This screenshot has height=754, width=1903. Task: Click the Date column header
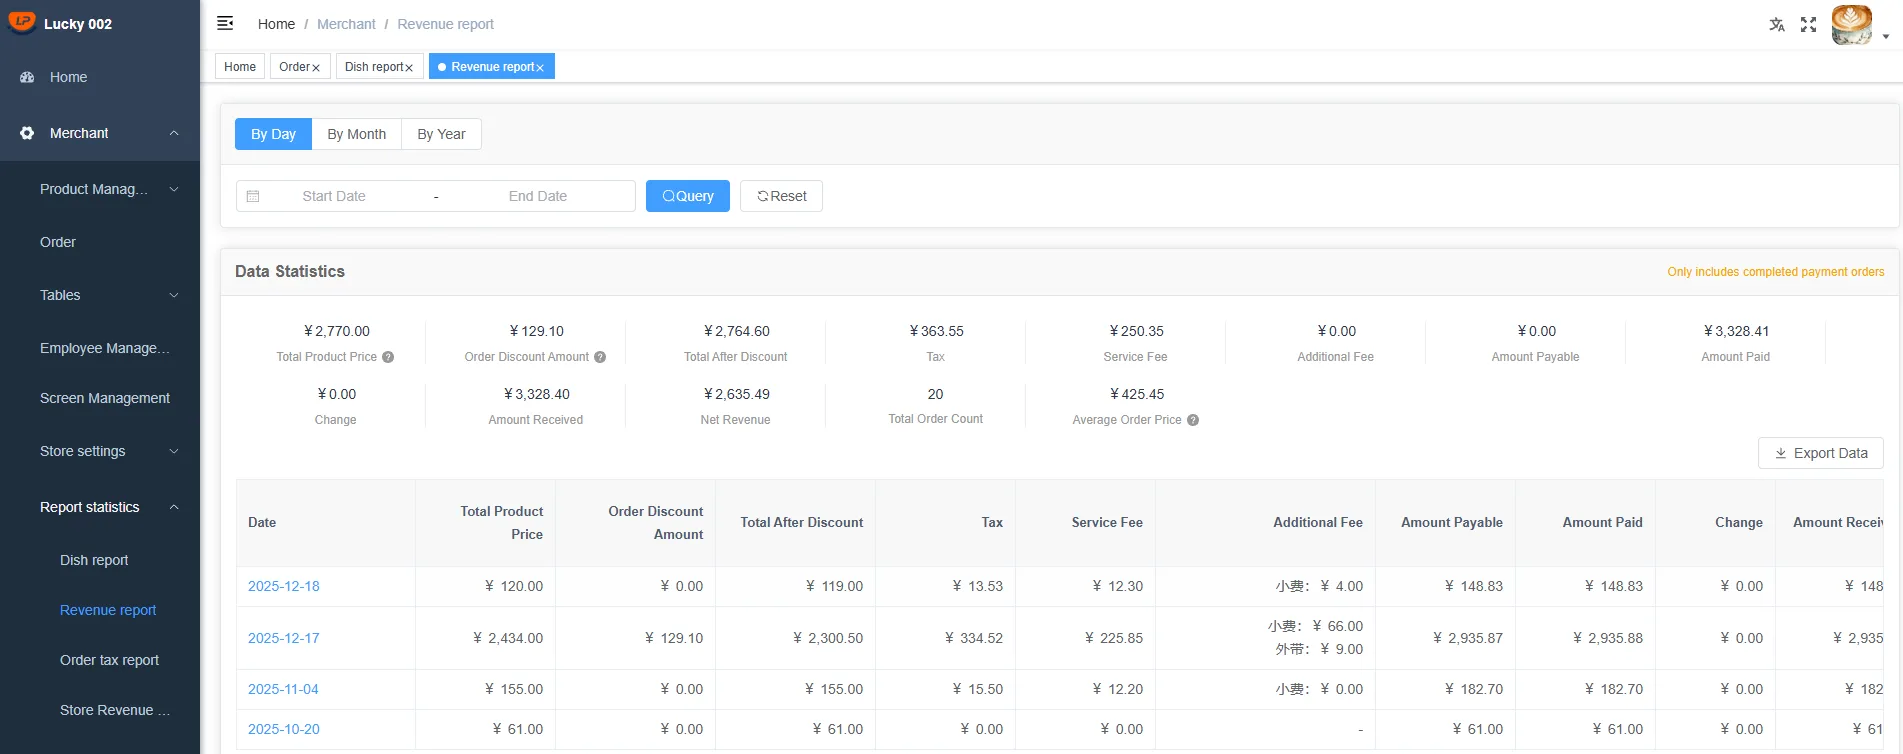pos(326,522)
